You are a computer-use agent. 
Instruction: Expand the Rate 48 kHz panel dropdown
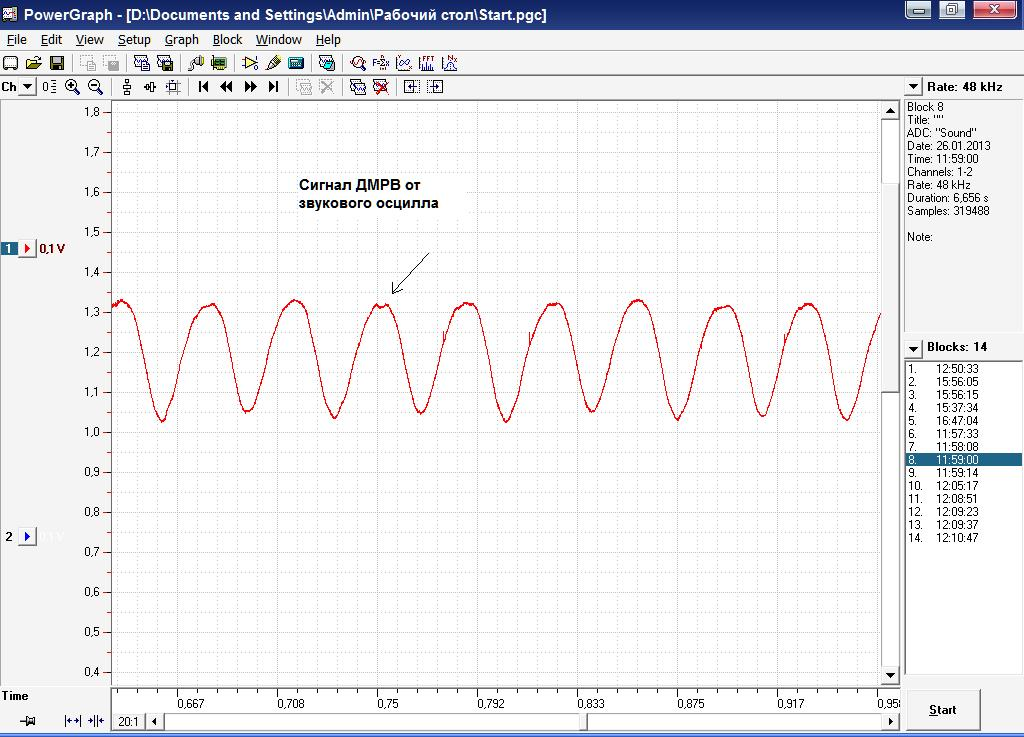click(912, 87)
